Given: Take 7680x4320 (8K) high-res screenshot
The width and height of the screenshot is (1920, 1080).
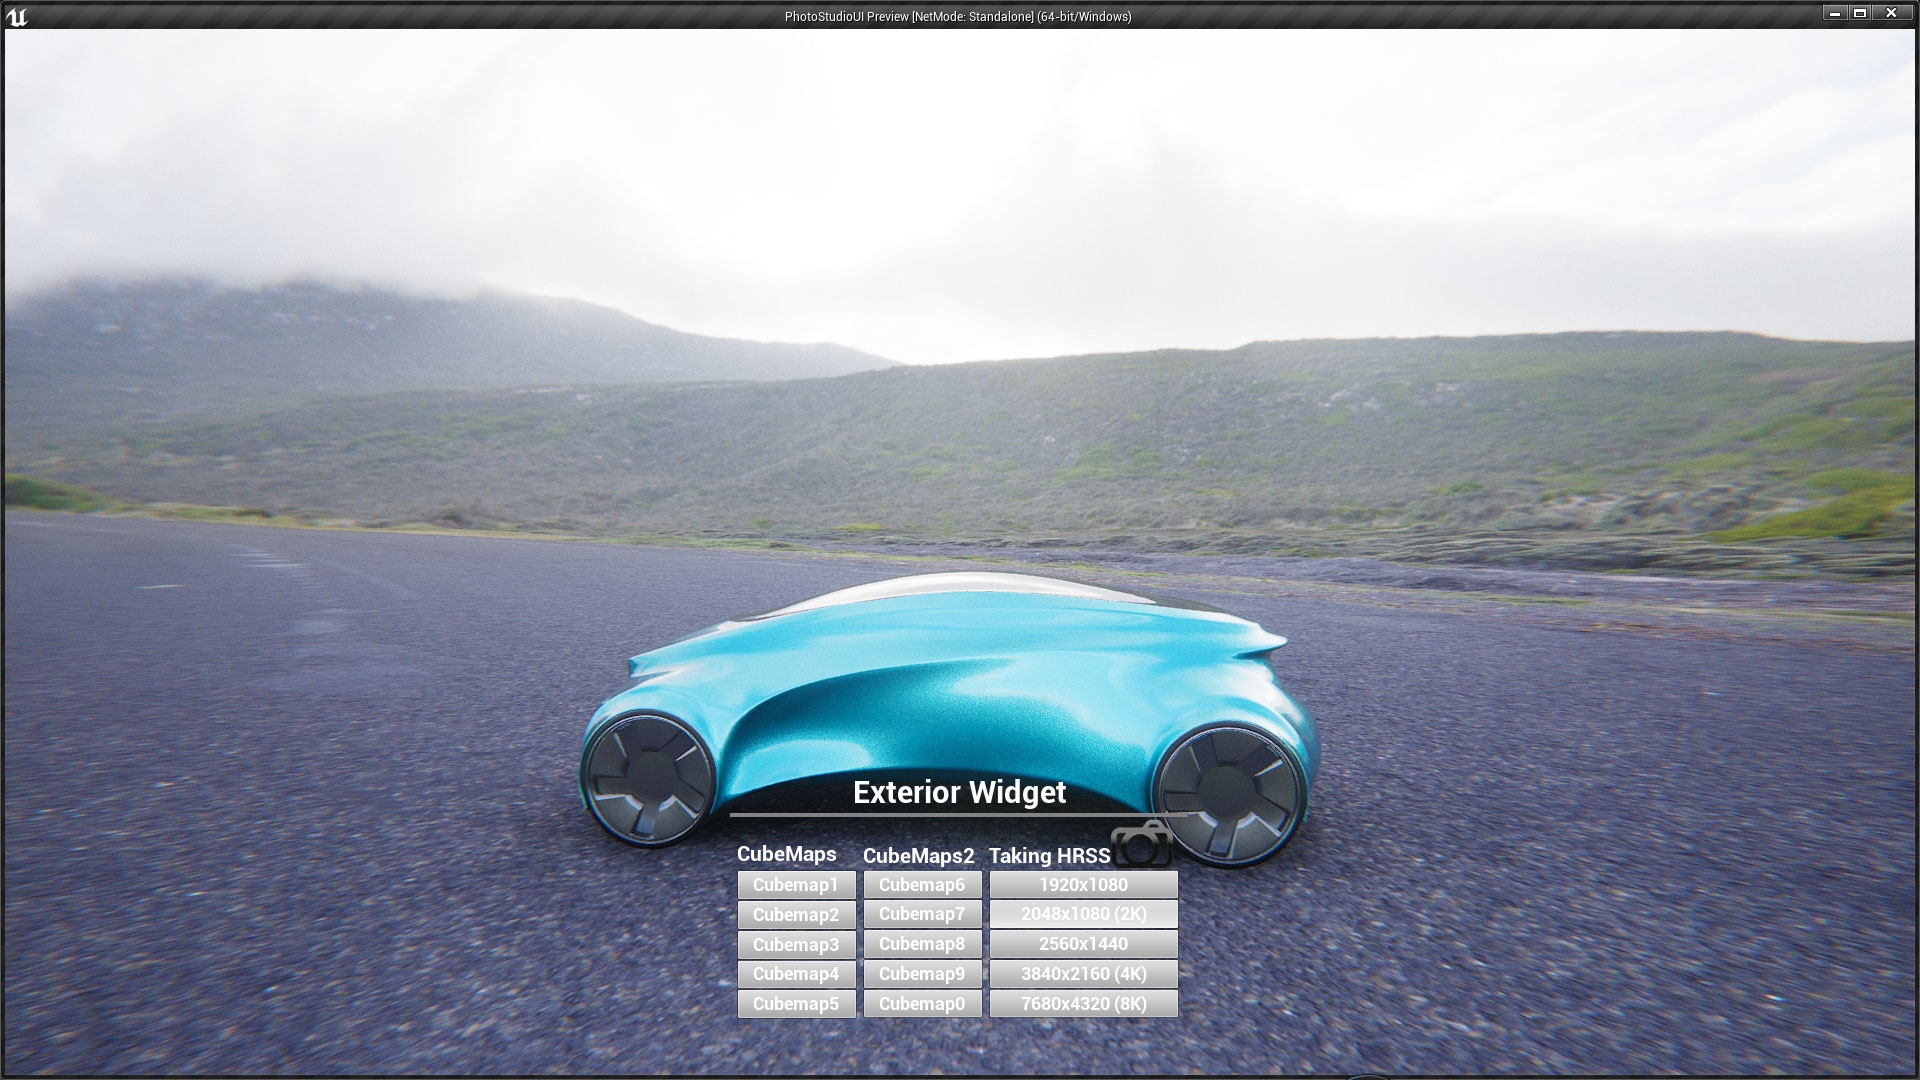Looking at the screenshot, I should click(x=1083, y=1004).
